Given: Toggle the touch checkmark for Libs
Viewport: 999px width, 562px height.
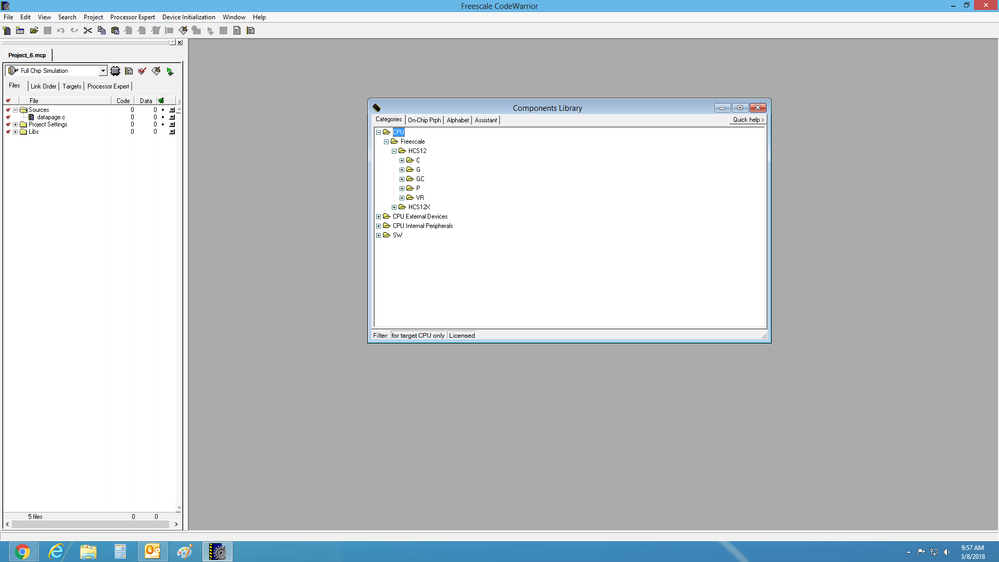Looking at the screenshot, I should pos(8,132).
